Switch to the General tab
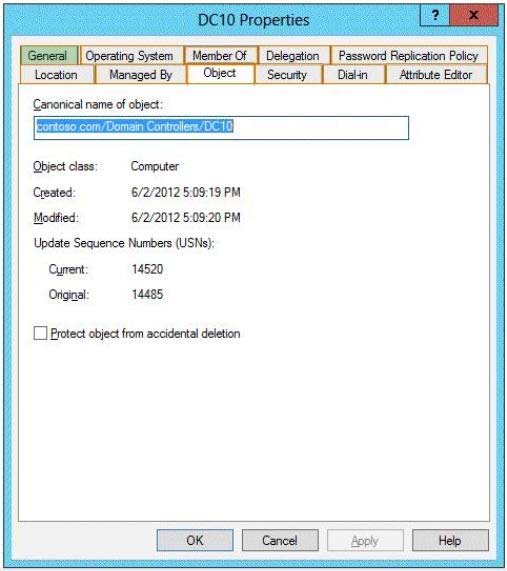The height and width of the screenshot is (571, 507). pos(49,56)
